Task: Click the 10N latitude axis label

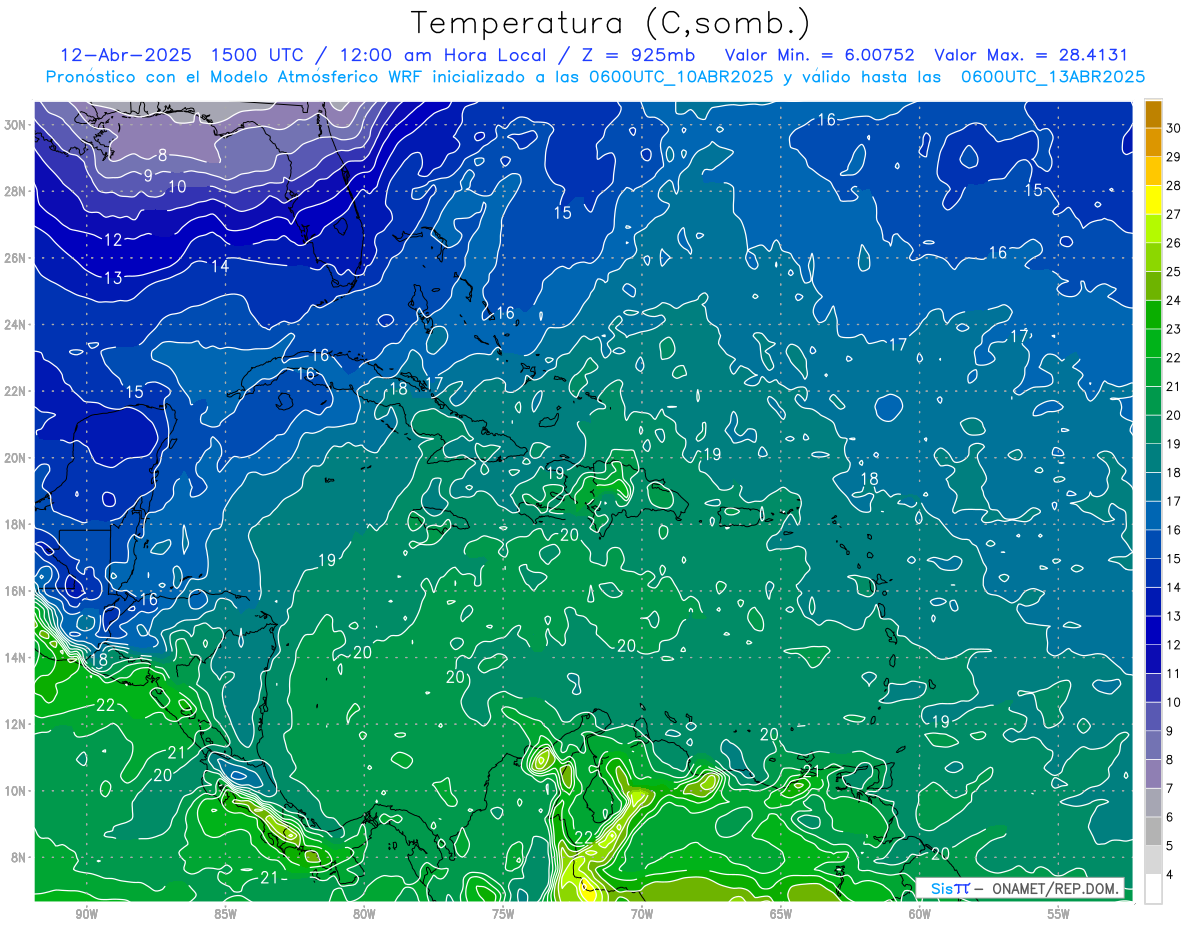Action: pyautogui.click(x=15, y=791)
